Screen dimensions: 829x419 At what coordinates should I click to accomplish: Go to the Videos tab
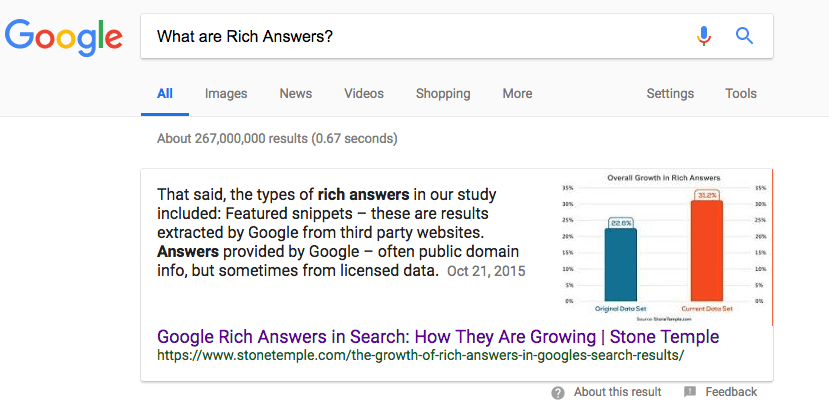pos(364,94)
